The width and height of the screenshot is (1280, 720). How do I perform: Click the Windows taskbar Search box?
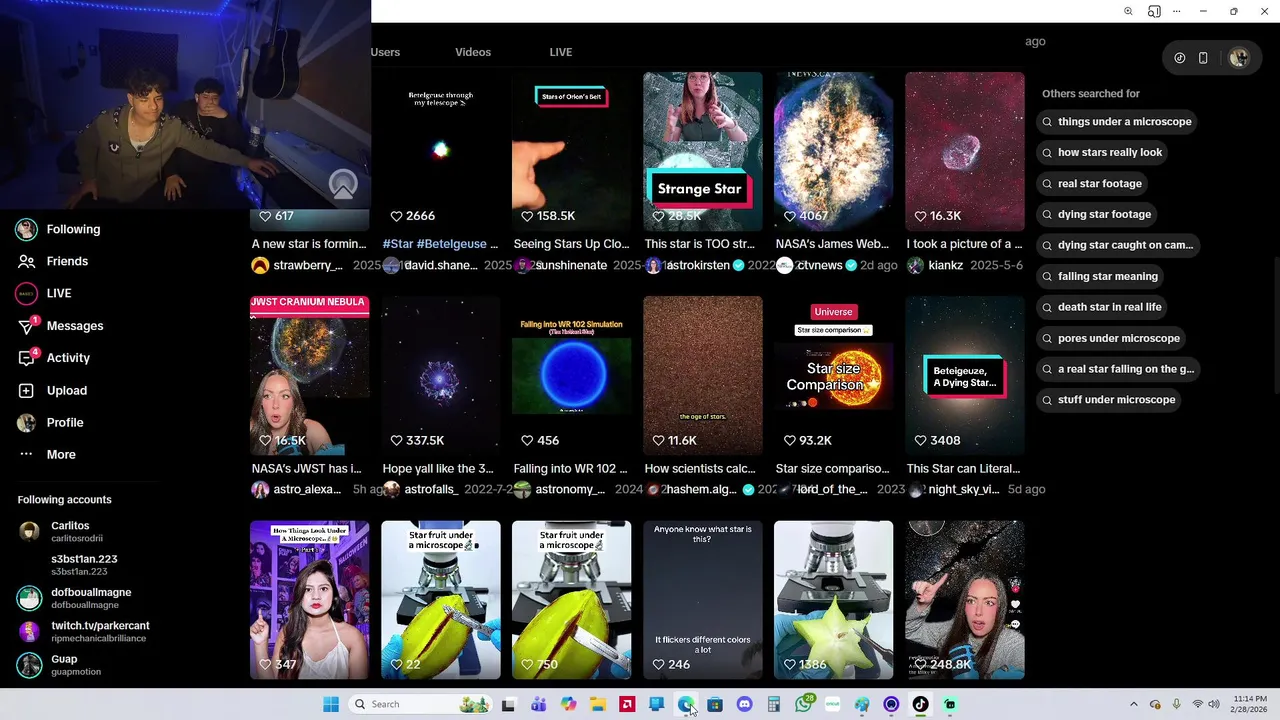pyautogui.click(x=420, y=704)
